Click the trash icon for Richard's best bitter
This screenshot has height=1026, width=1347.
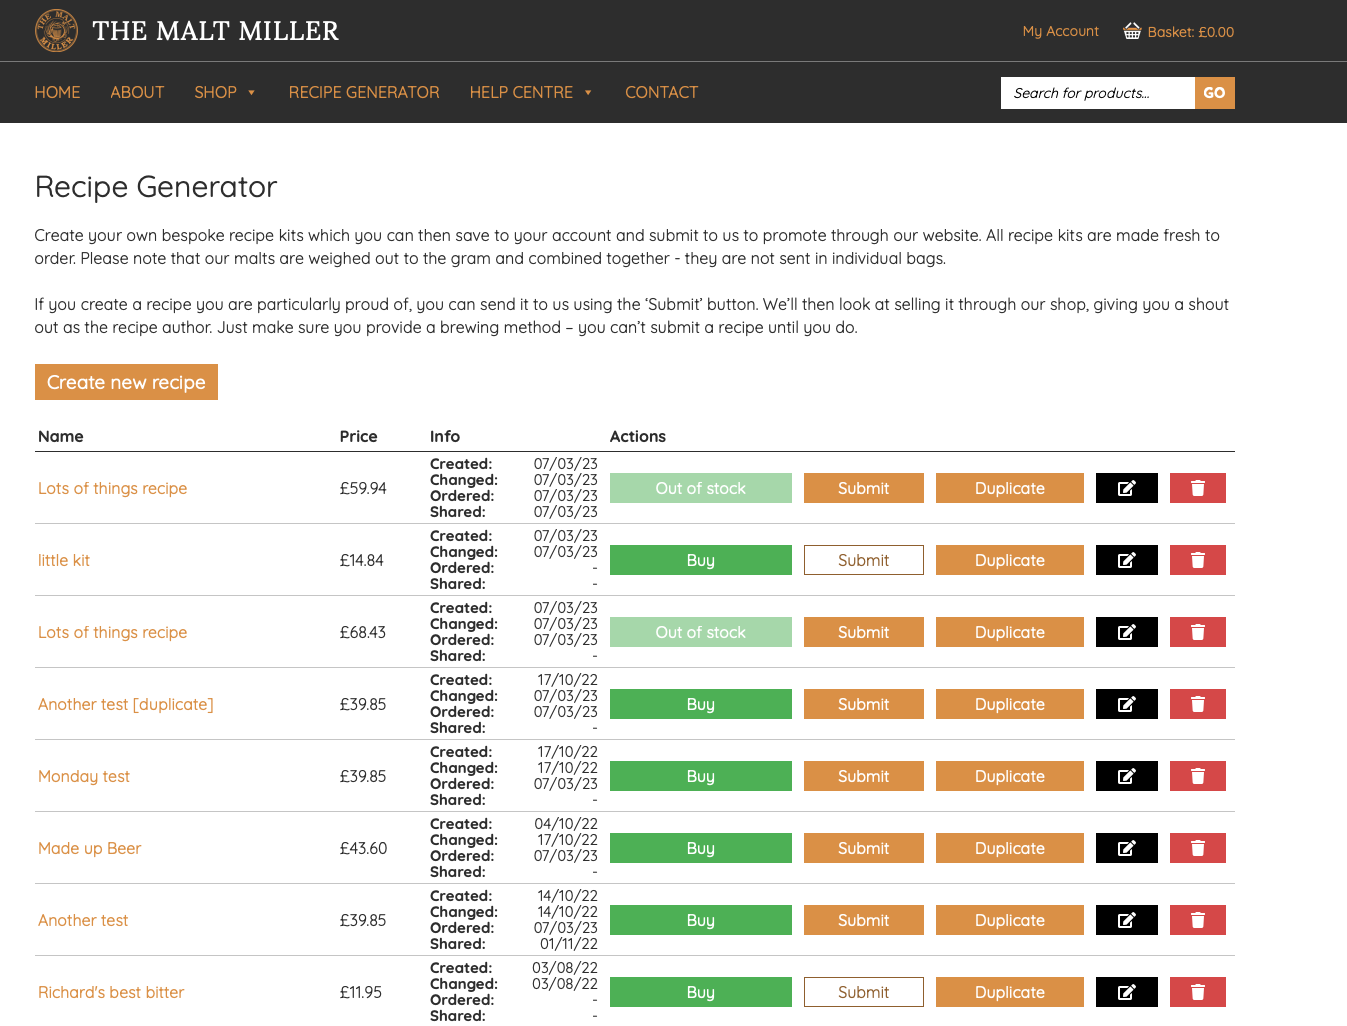click(x=1197, y=992)
